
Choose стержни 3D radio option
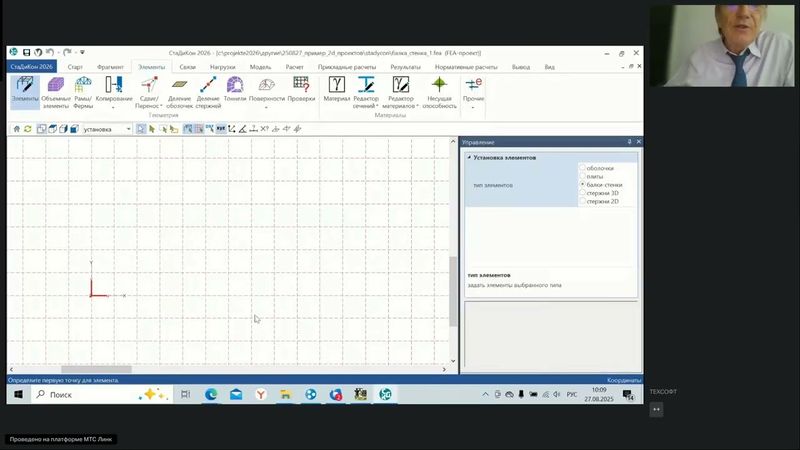click(x=582, y=193)
